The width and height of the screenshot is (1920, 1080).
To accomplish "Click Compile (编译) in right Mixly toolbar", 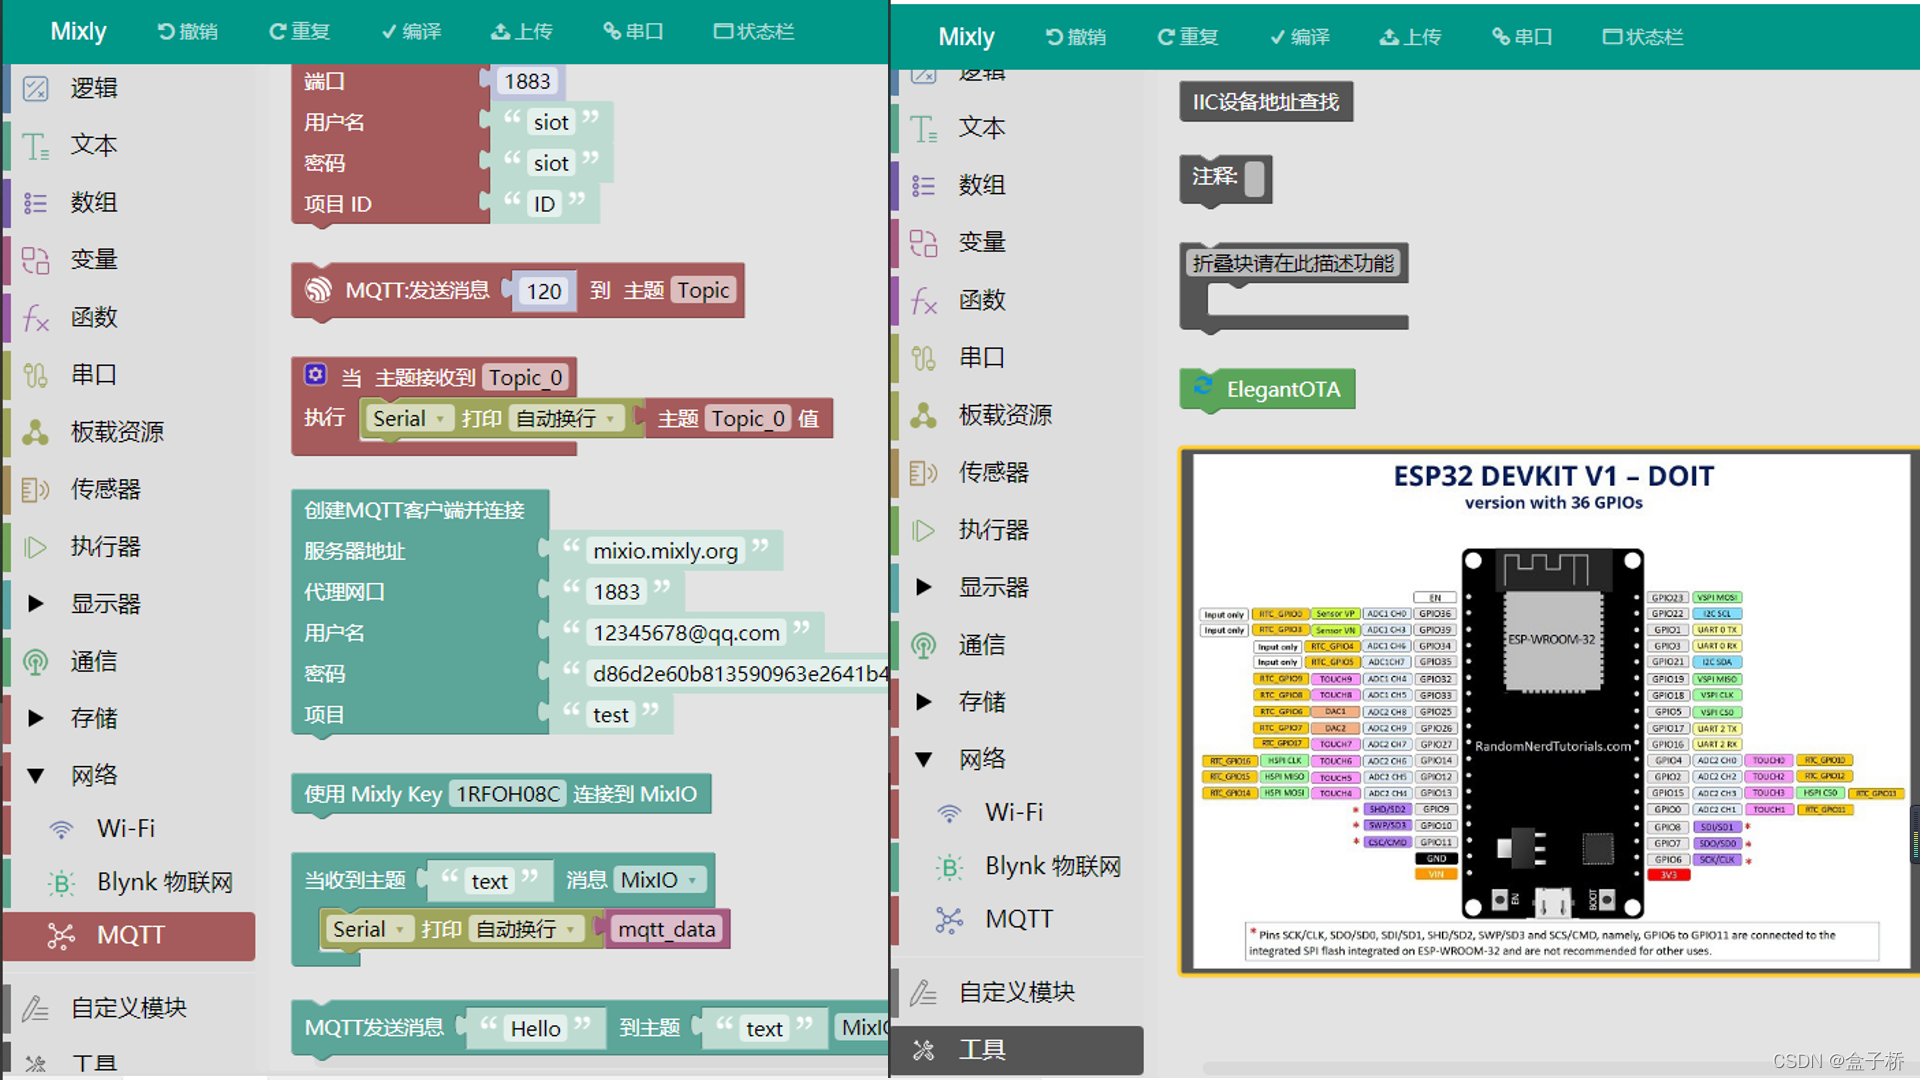I will point(1300,37).
